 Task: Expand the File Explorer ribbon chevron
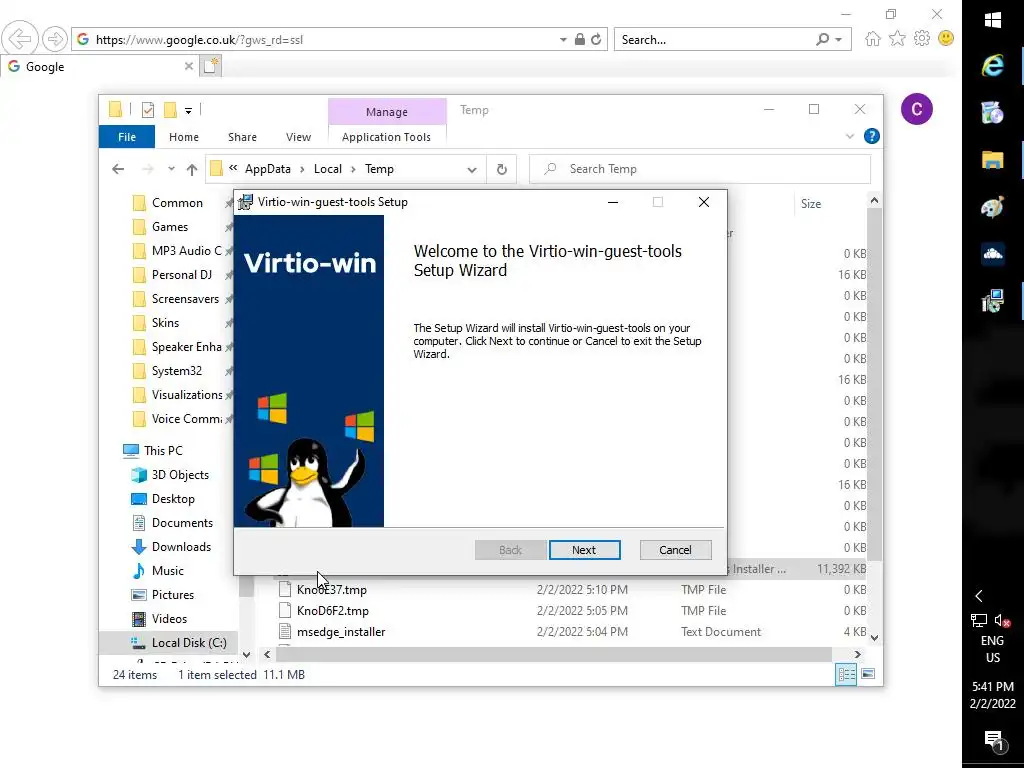click(x=850, y=136)
